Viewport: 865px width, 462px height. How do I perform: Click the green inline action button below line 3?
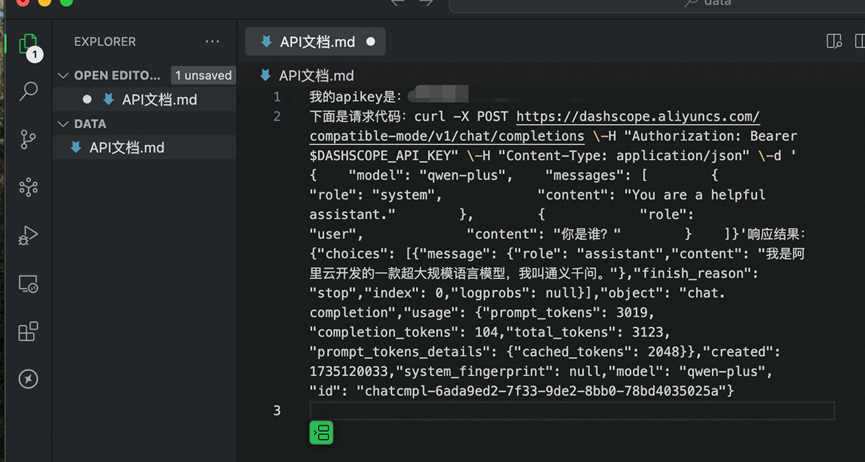[x=321, y=432]
